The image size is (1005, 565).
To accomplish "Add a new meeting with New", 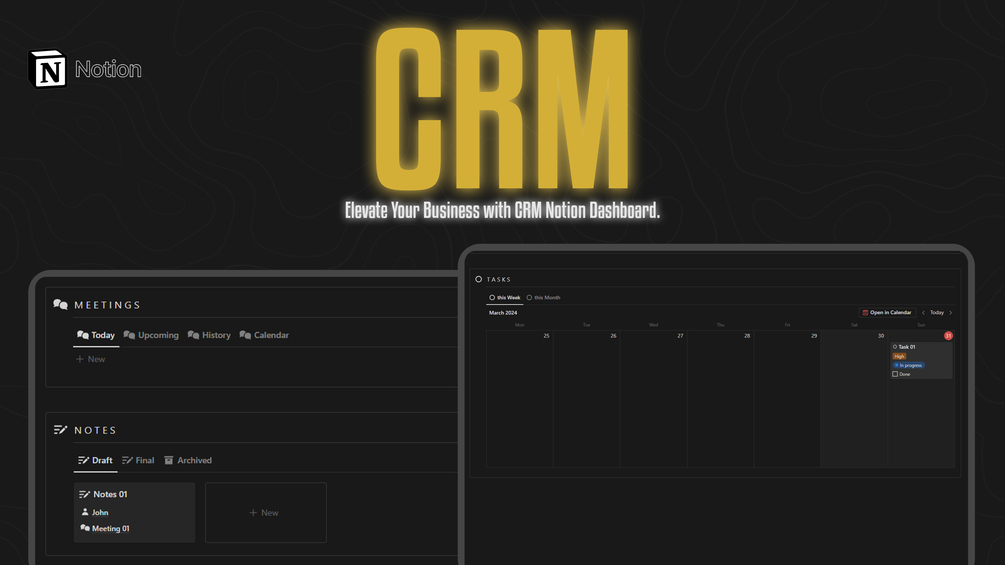I will [x=90, y=359].
